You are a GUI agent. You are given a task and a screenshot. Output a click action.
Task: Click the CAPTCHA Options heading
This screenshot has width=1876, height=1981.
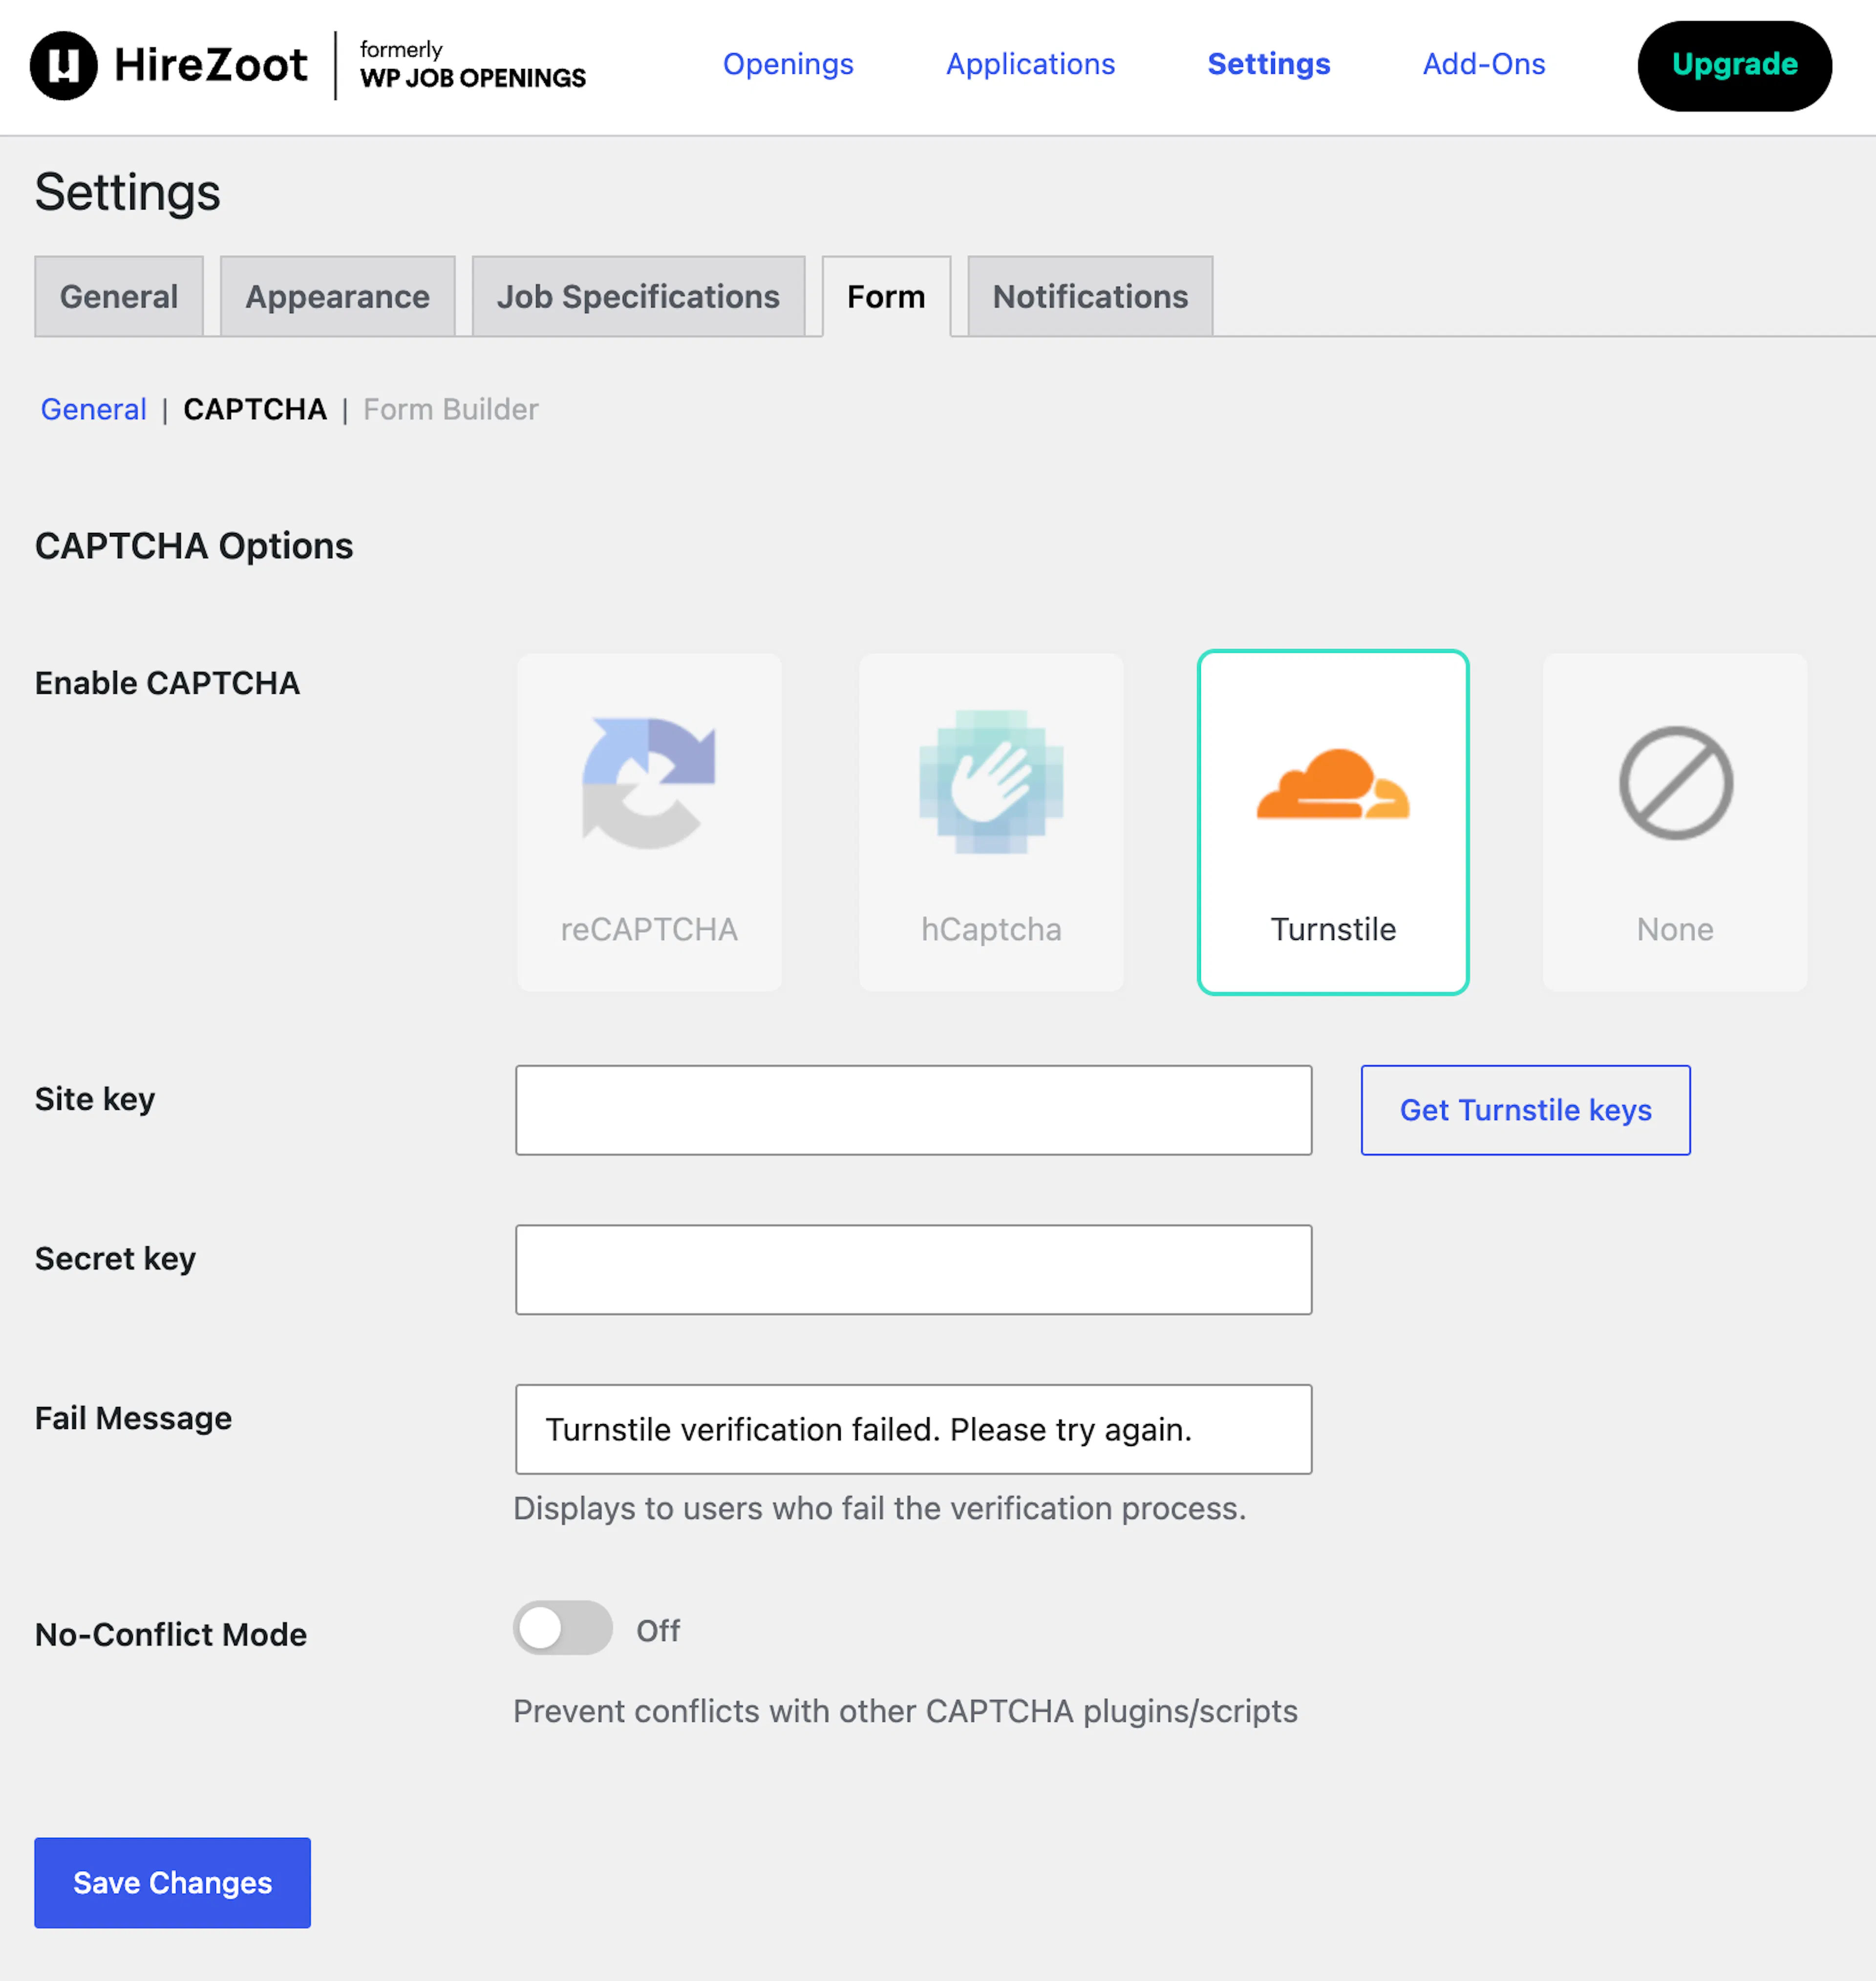tap(194, 546)
